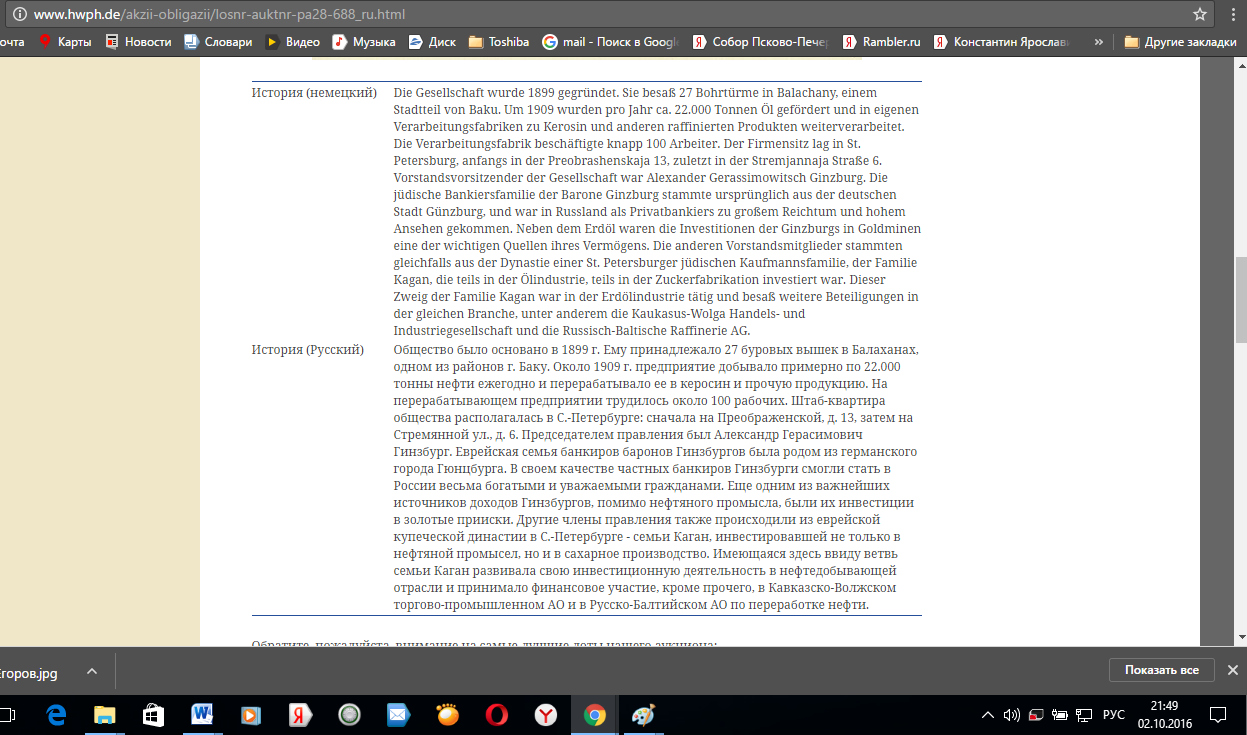Close the downloads bar
Image resolution: width=1247 pixels, height=735 pixels.
1232,670
